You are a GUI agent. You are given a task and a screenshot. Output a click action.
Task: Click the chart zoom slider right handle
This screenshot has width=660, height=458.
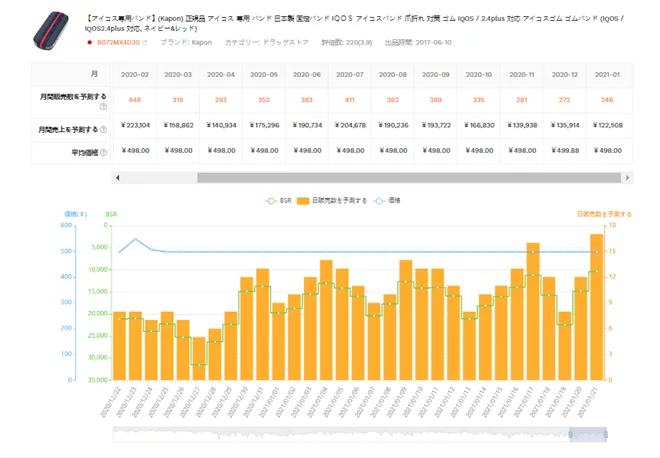(608, 433)
